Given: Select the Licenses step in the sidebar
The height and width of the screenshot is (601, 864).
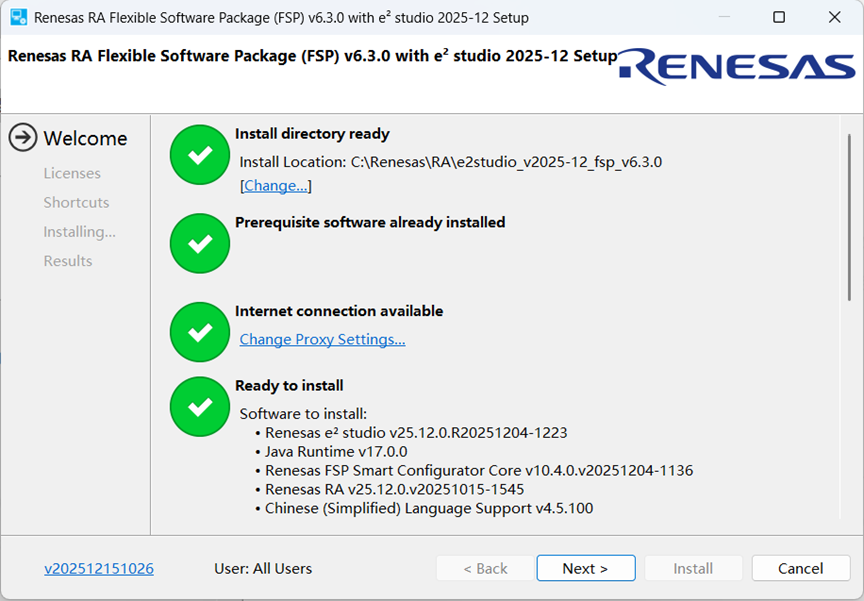Looking at the screenshot, I should click(72, 173).
